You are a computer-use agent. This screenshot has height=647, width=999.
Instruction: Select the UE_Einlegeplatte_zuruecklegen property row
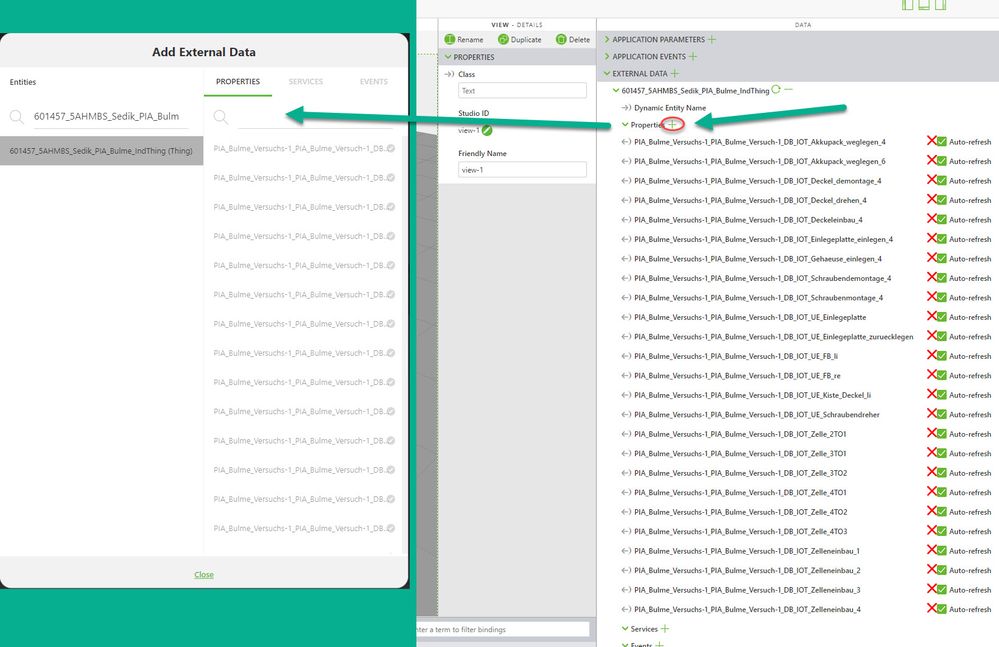click(773, 336)
